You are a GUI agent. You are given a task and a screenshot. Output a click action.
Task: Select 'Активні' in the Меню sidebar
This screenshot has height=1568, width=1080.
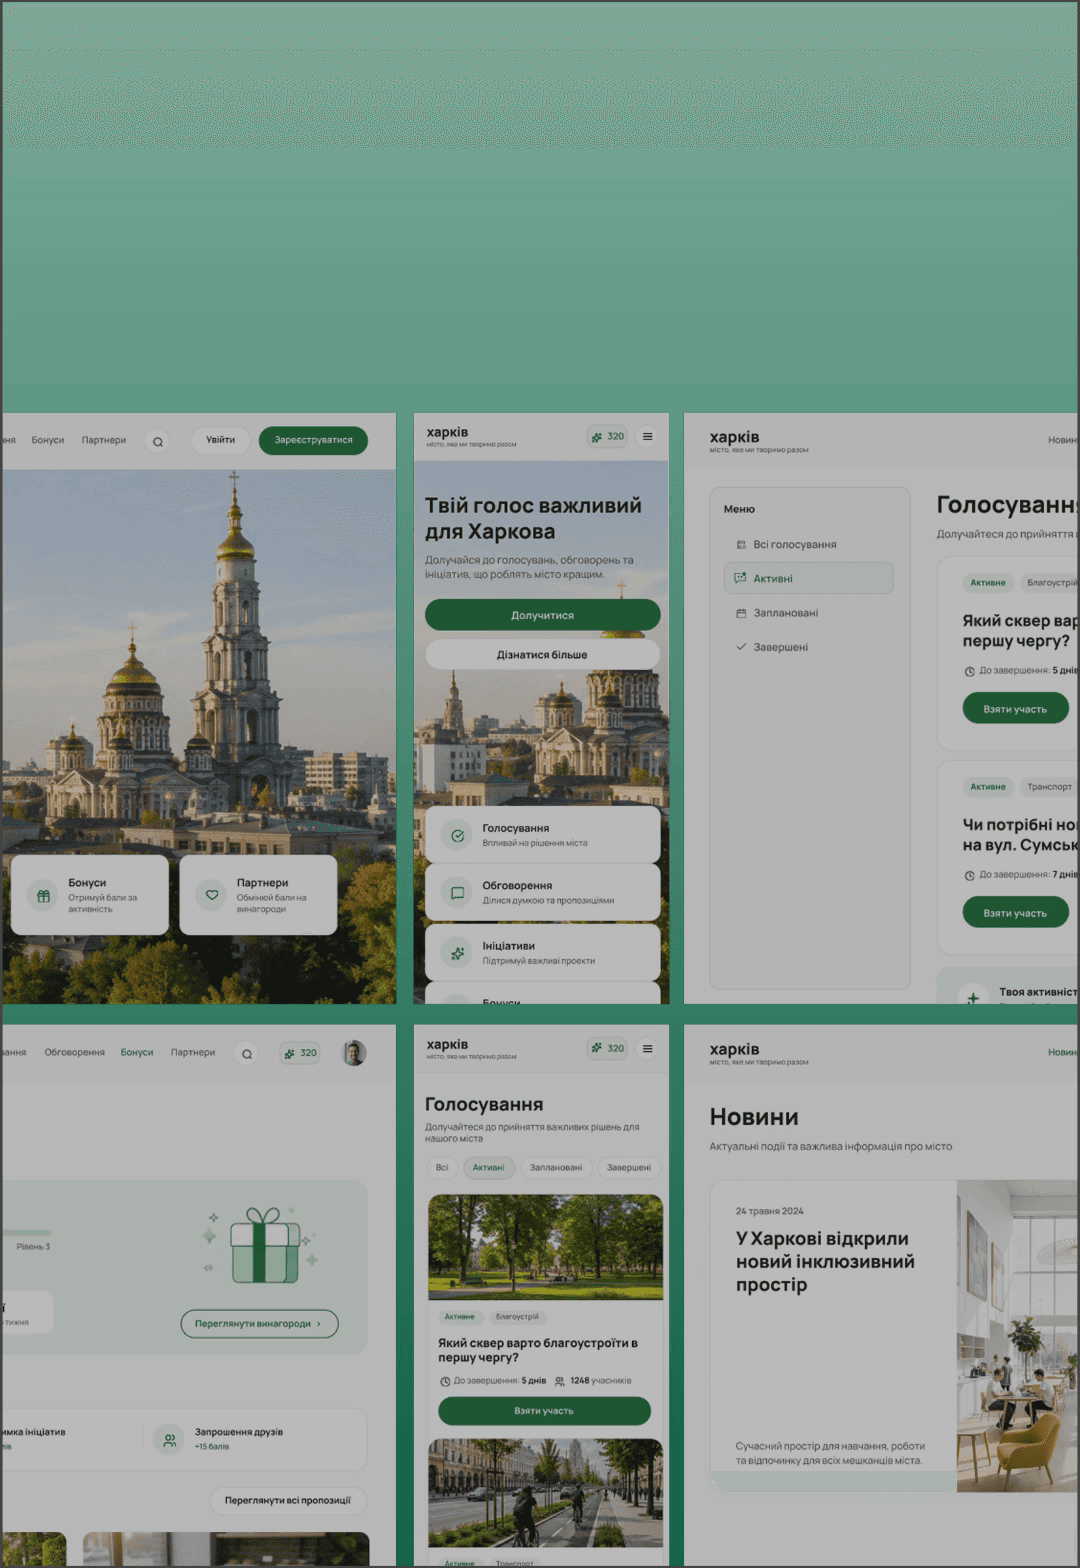(809, 578)
